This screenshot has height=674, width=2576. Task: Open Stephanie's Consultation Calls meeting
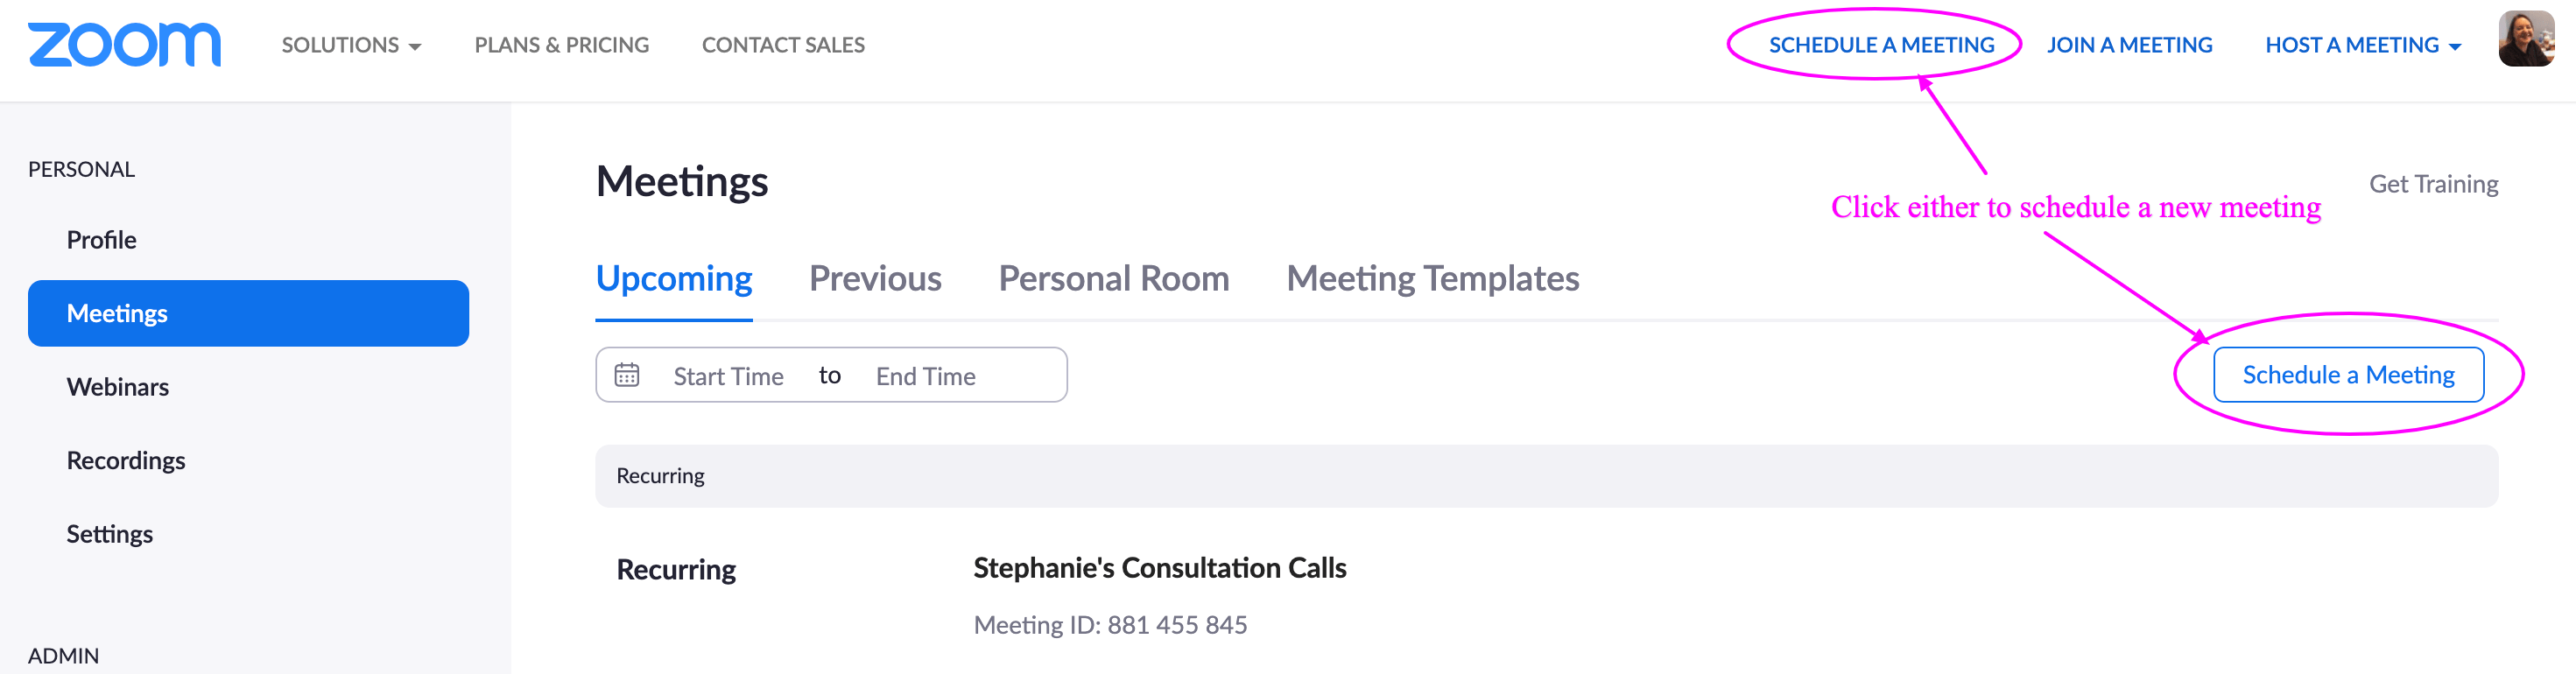[x=1159, y=567]
